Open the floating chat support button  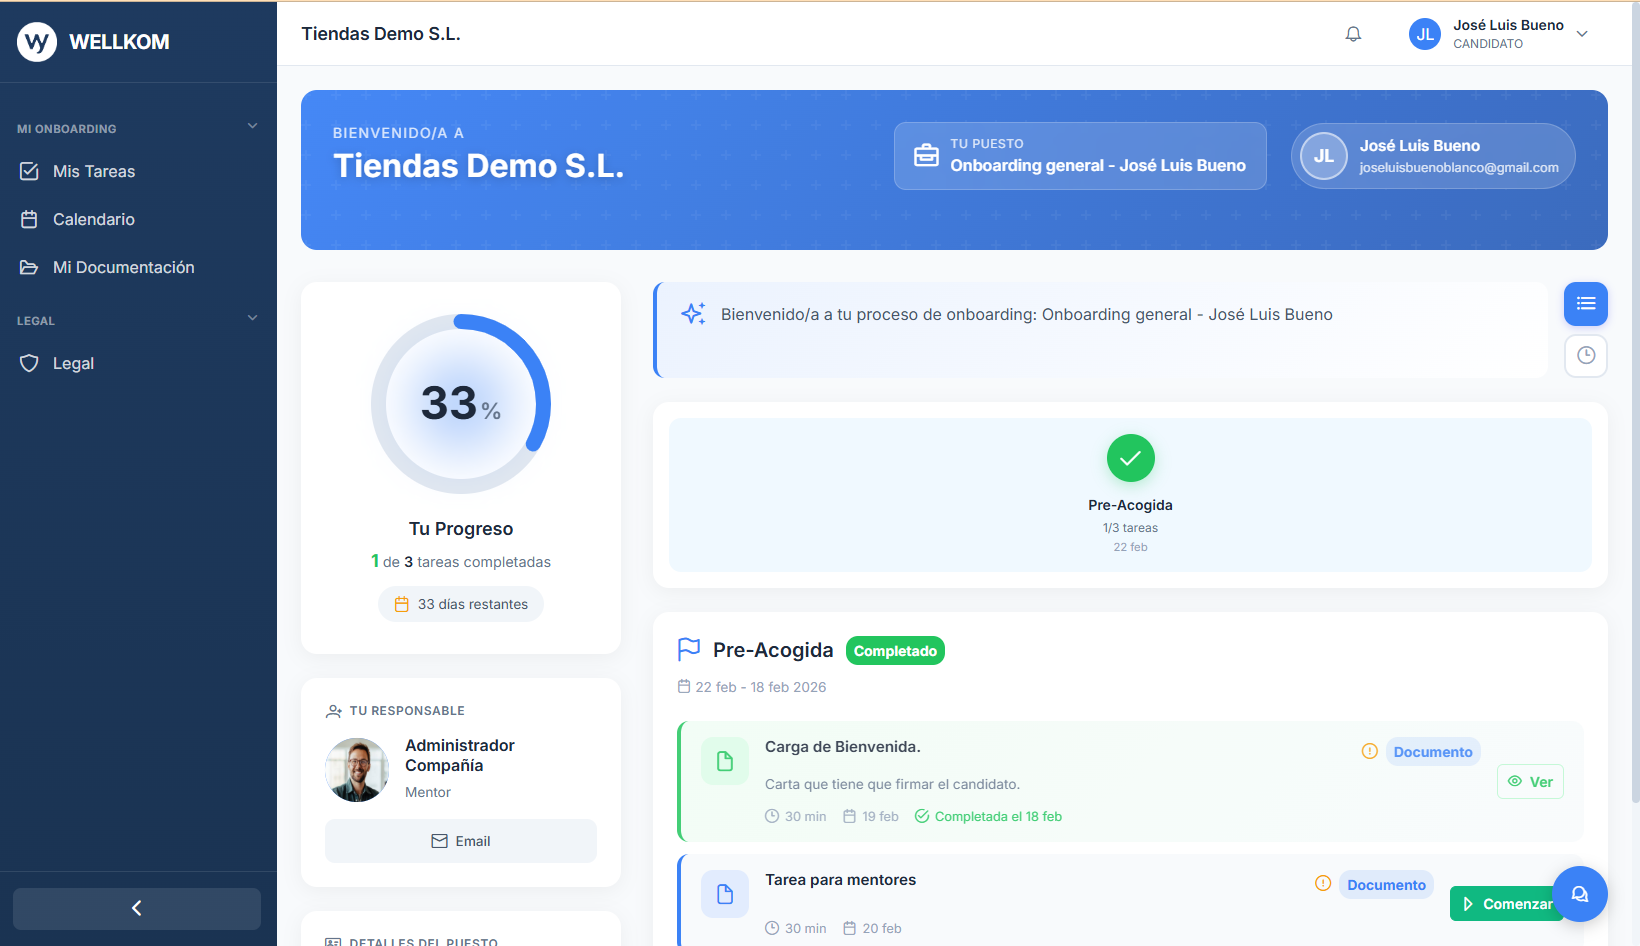point(1579,894)
